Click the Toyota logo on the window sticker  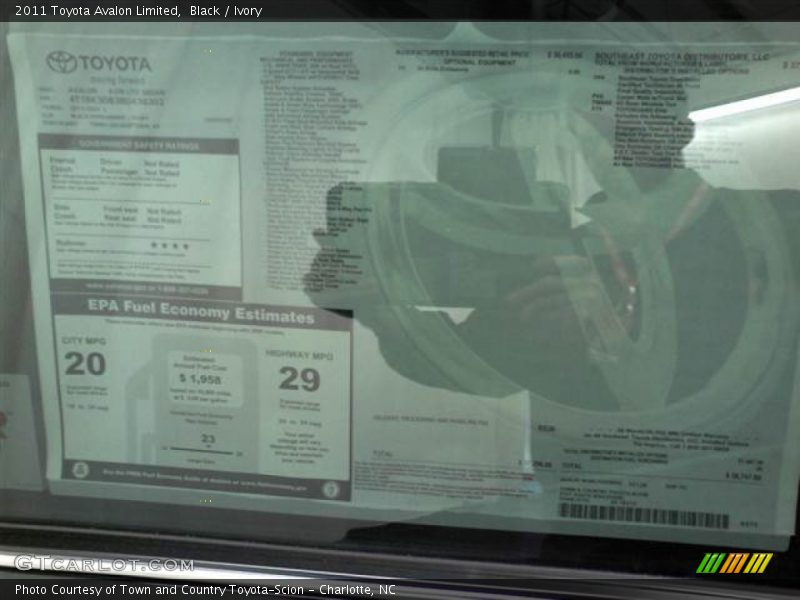click(61, 62)
